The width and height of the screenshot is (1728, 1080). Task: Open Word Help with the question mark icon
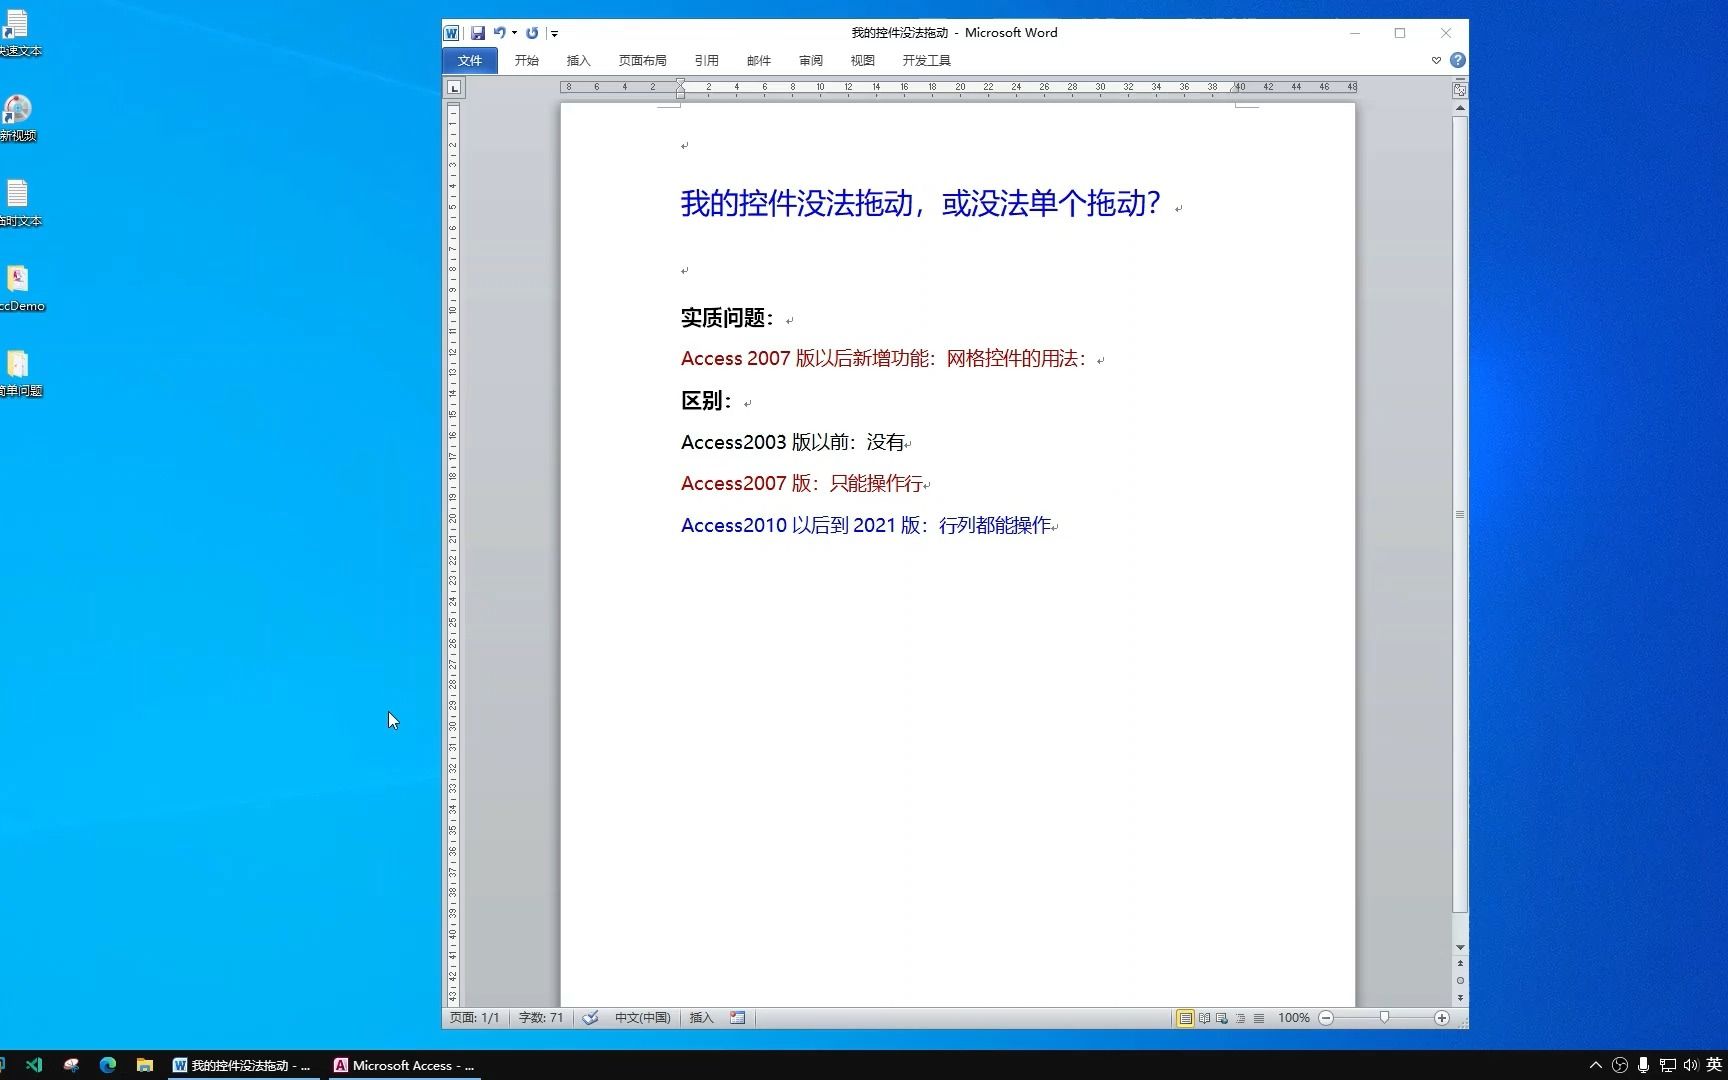1457,60
